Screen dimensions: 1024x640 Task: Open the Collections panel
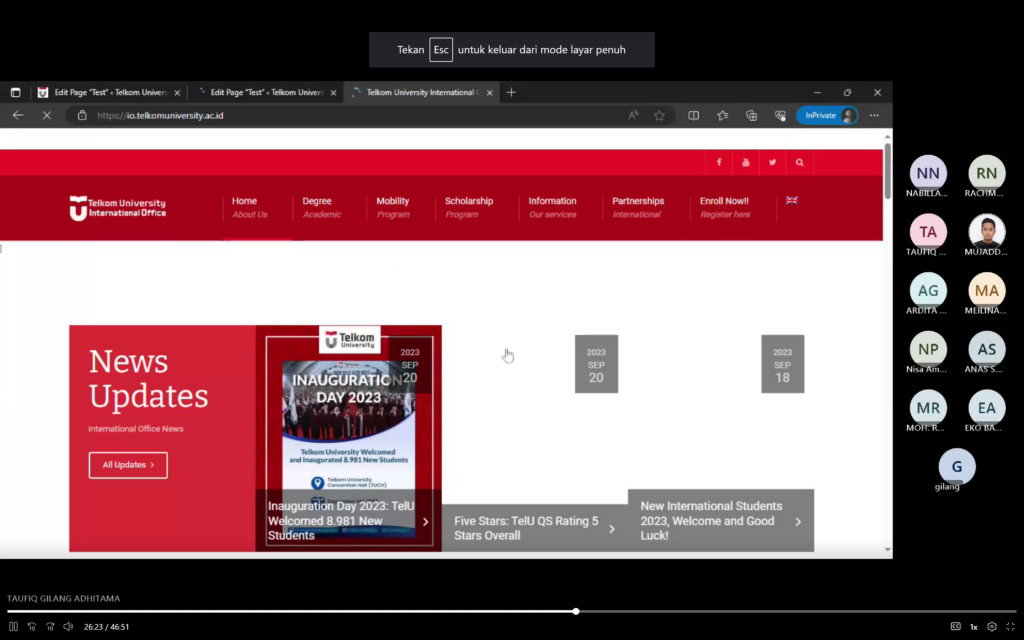(x=752, y=116)
